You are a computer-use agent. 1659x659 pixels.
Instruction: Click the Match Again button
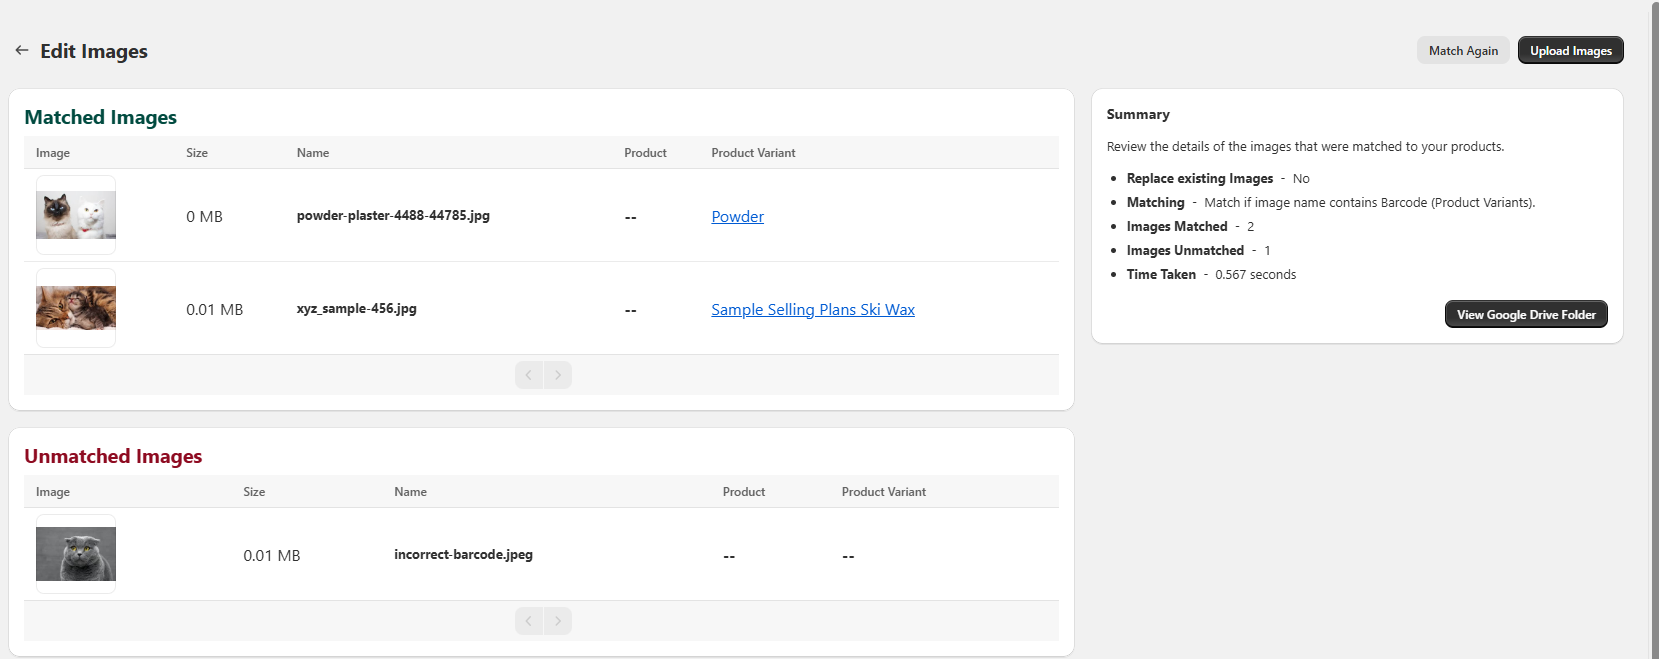coord(1462,51)
